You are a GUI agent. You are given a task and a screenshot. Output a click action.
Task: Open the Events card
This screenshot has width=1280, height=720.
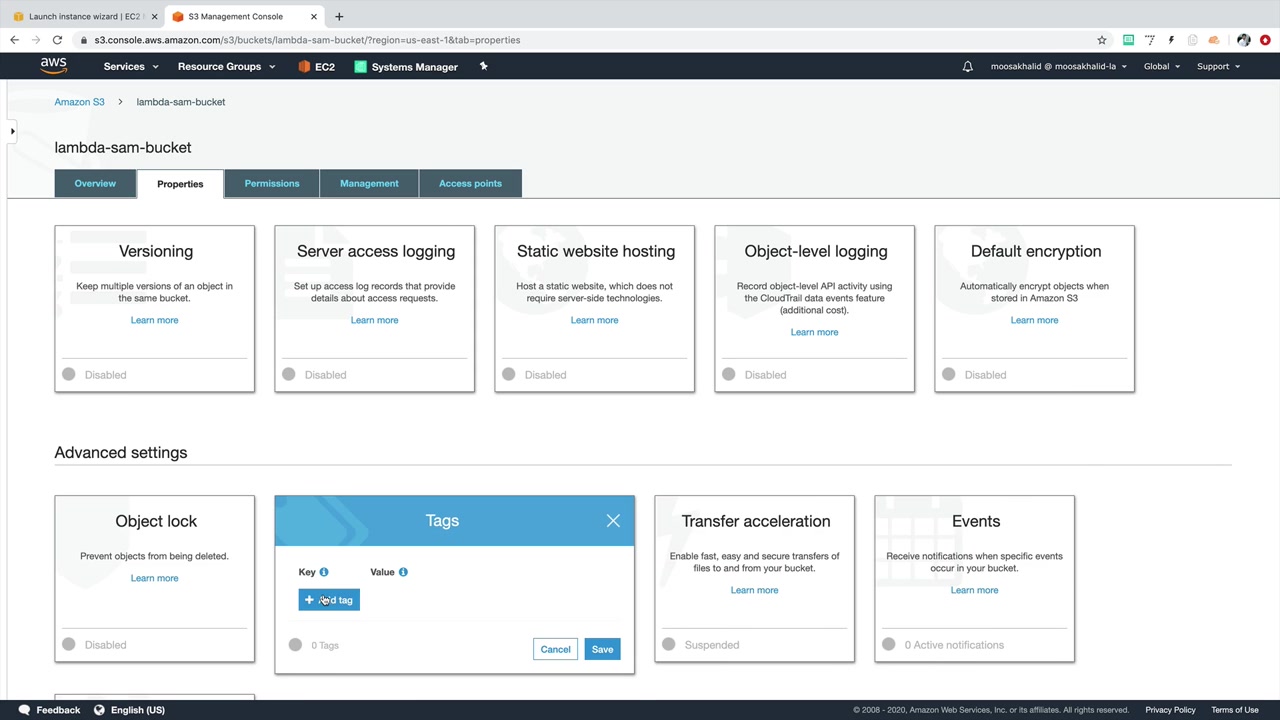click(x=975, y=579)
